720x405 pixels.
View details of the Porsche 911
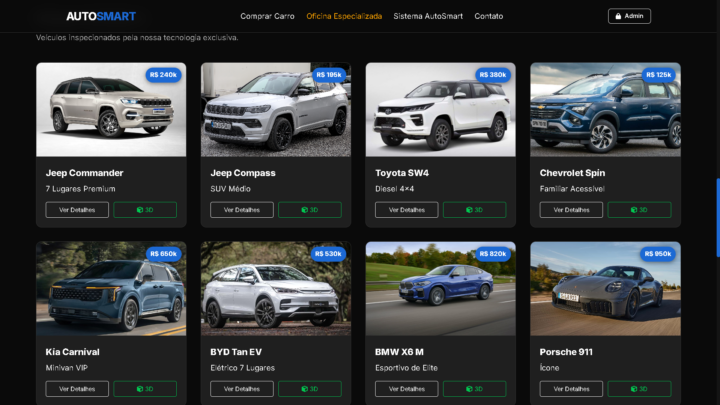571,389
